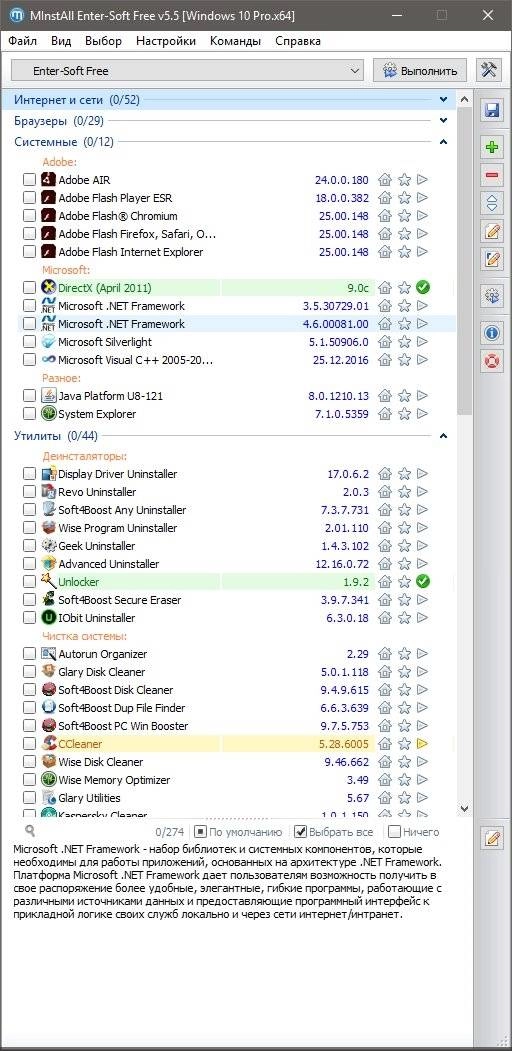Toggle the 'Ничего' checkbox

tap(393, 832)
